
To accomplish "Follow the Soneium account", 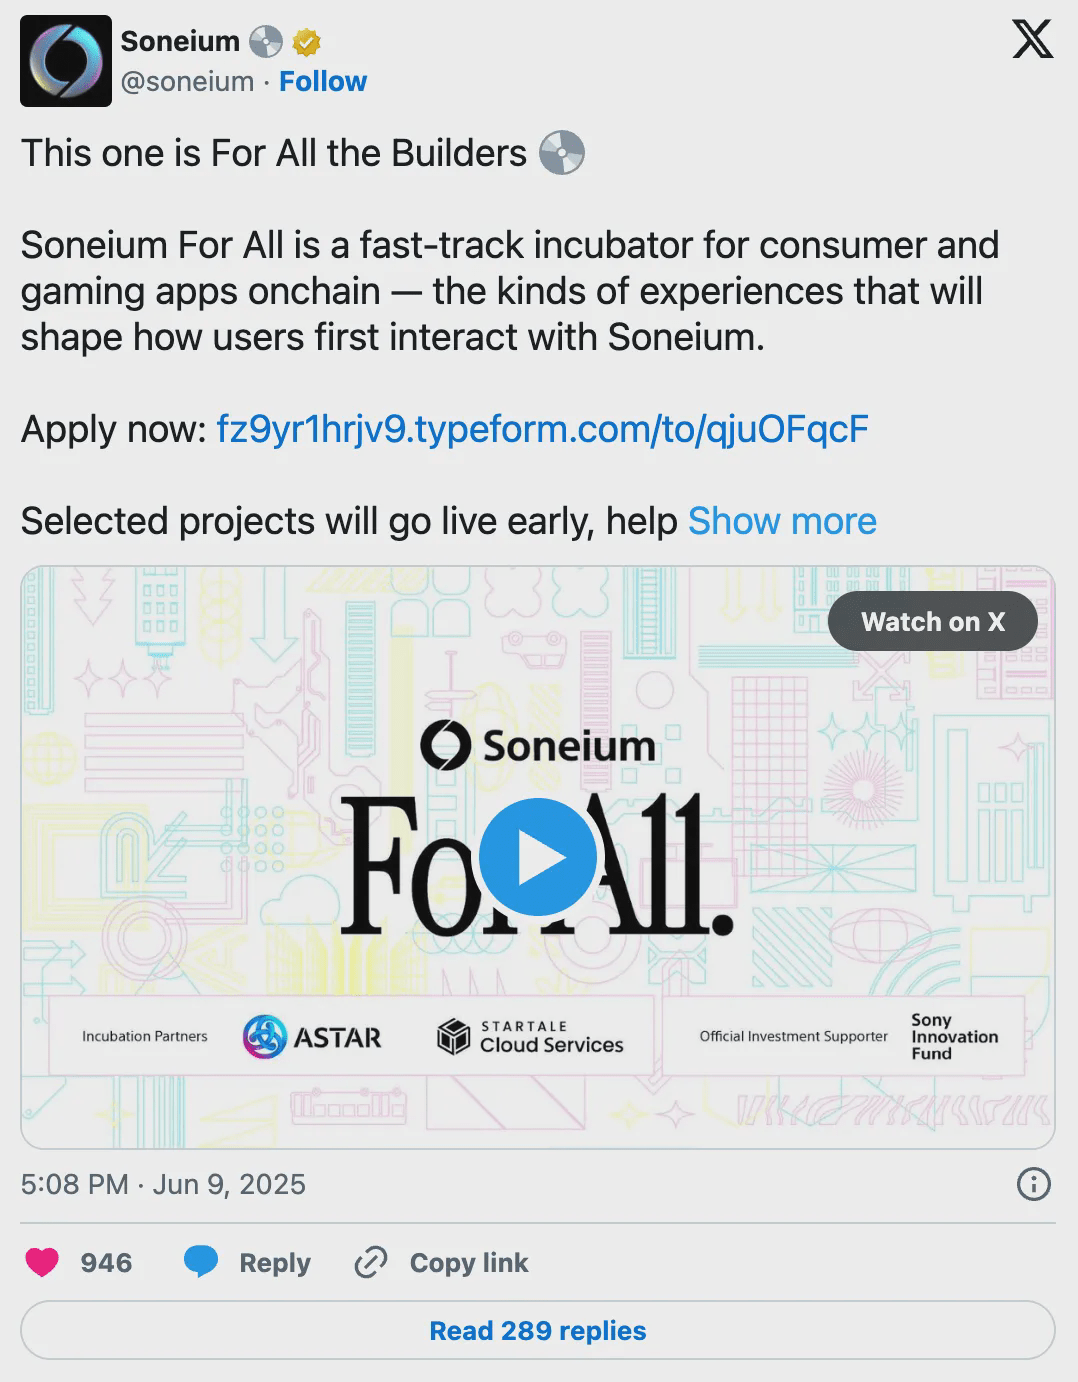I will coord(323,82).
